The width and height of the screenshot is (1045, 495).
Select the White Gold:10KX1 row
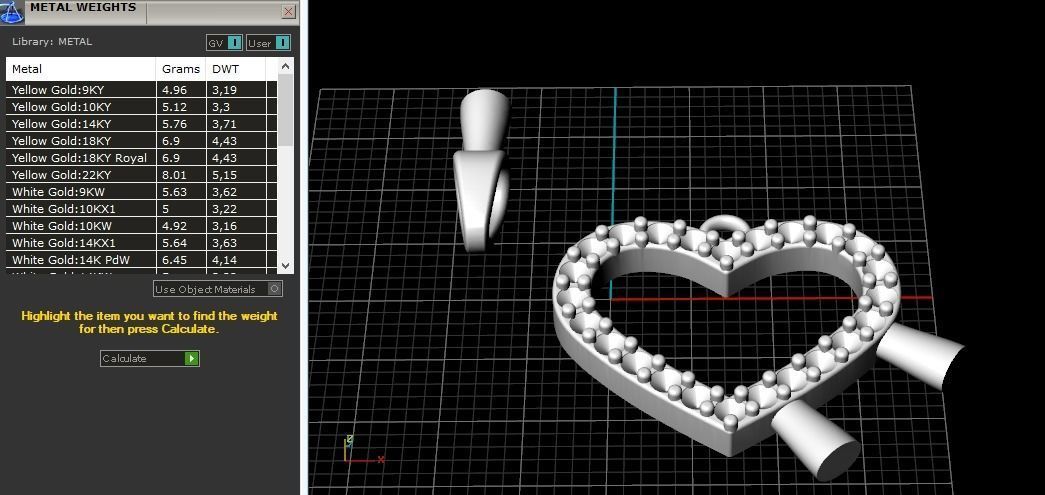click(x=142, y=209)
